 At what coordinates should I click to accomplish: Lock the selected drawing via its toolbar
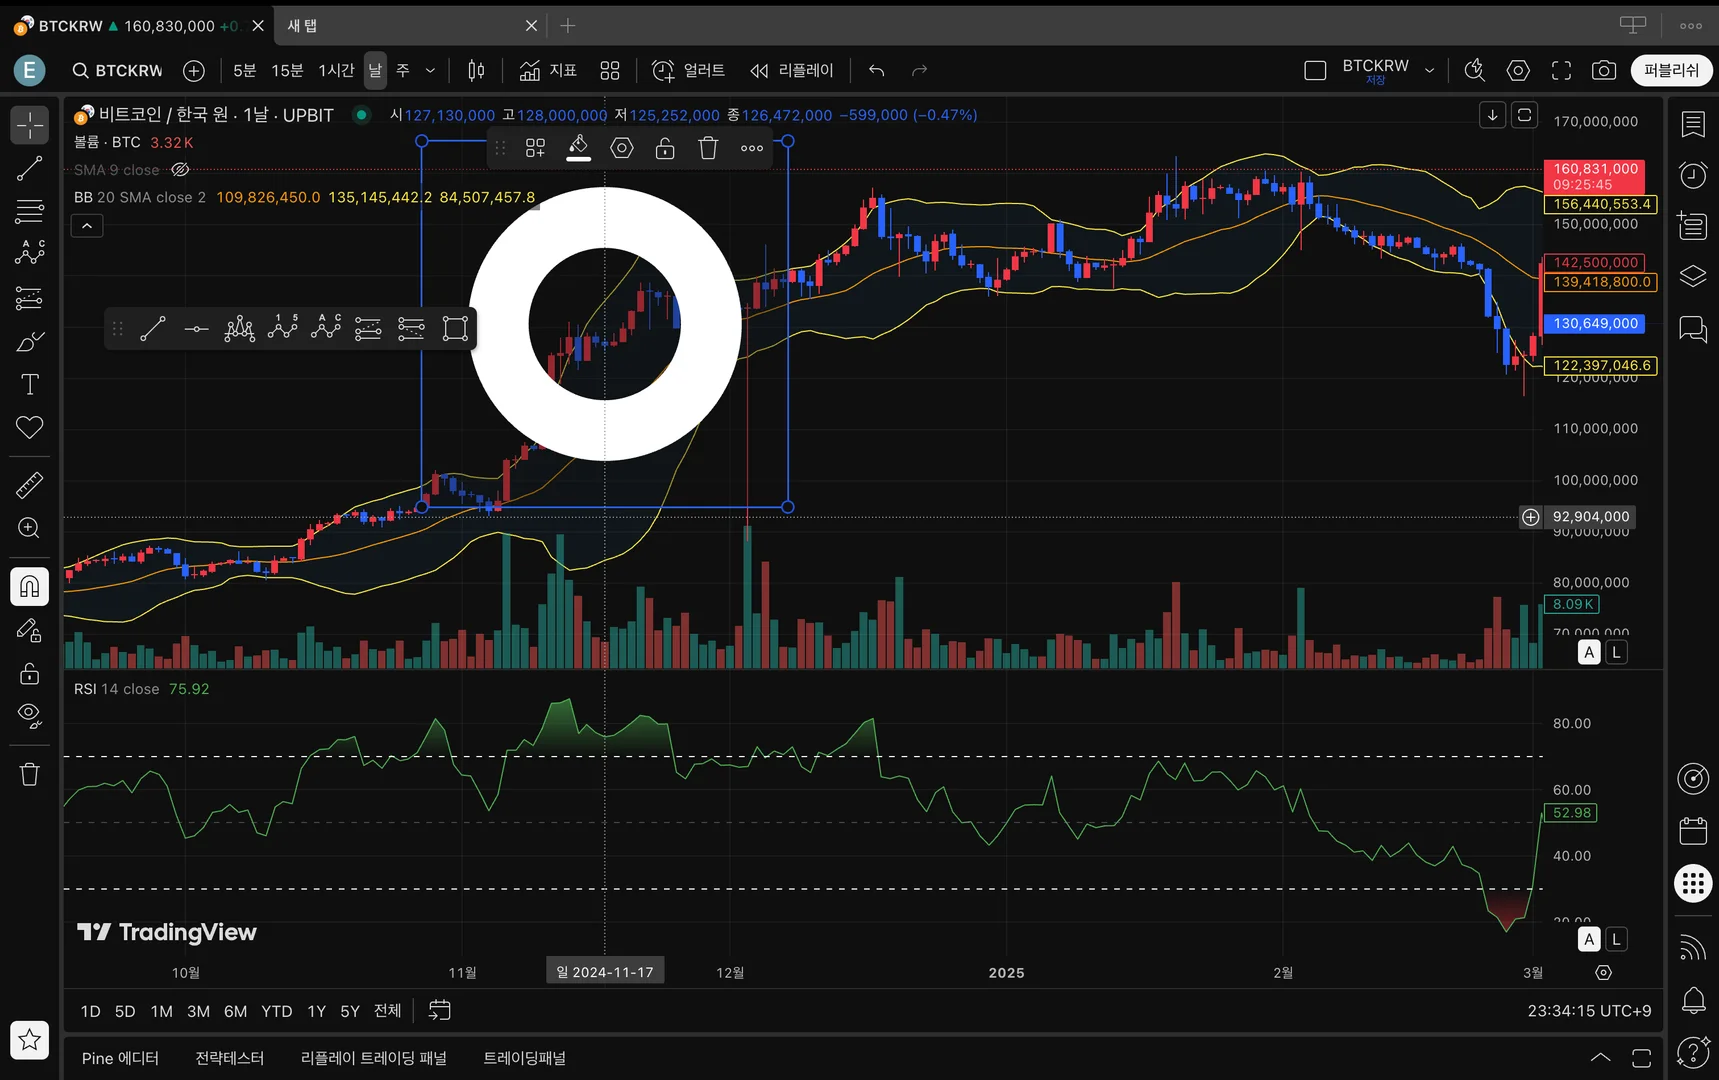click(665, 148)
